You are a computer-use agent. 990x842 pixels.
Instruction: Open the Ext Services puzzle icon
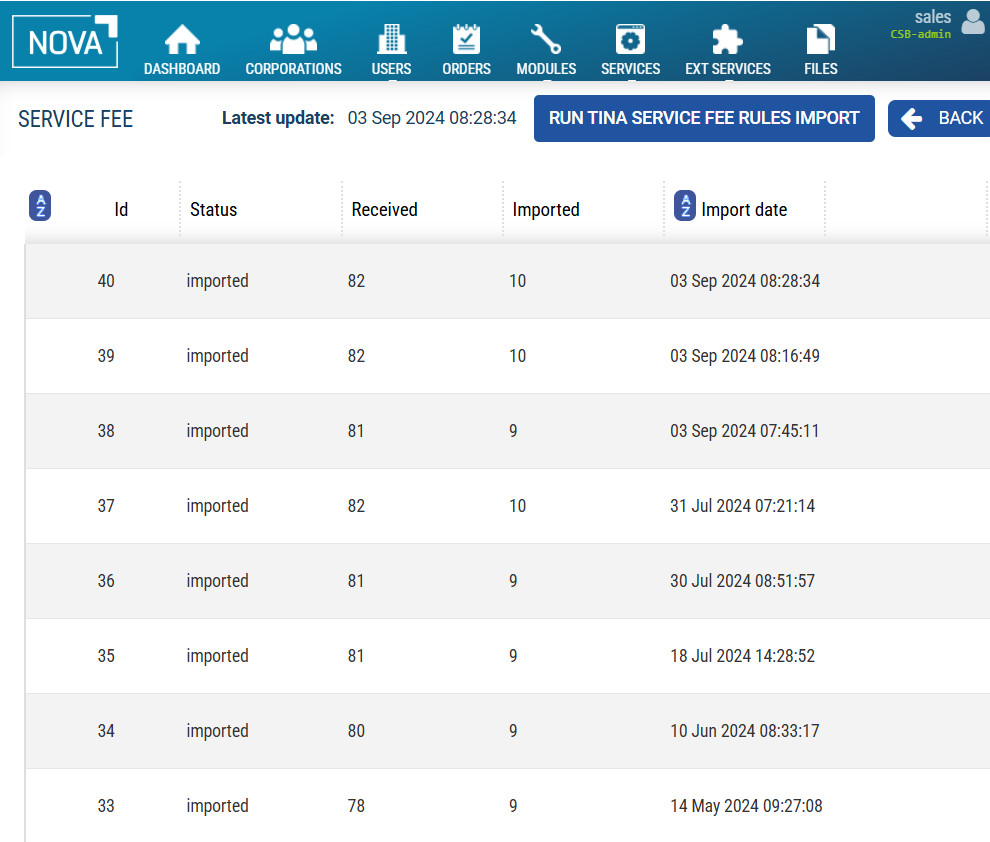(727, 40)
